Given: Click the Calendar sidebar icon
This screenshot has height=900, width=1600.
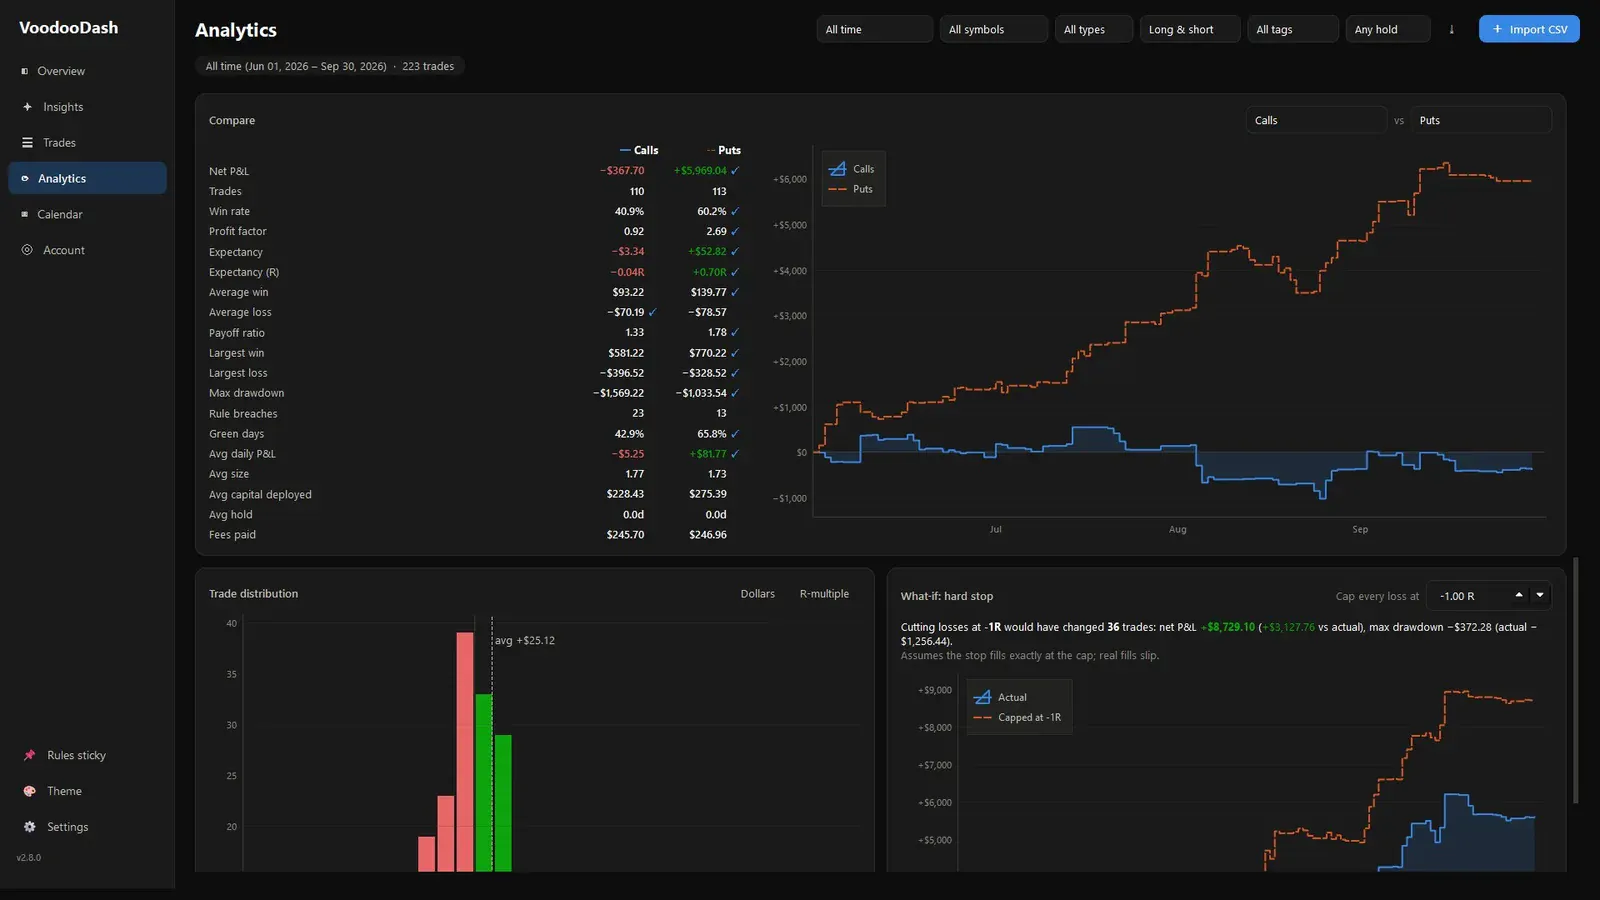Looking at the screenshot, I should tap(24, 214).
